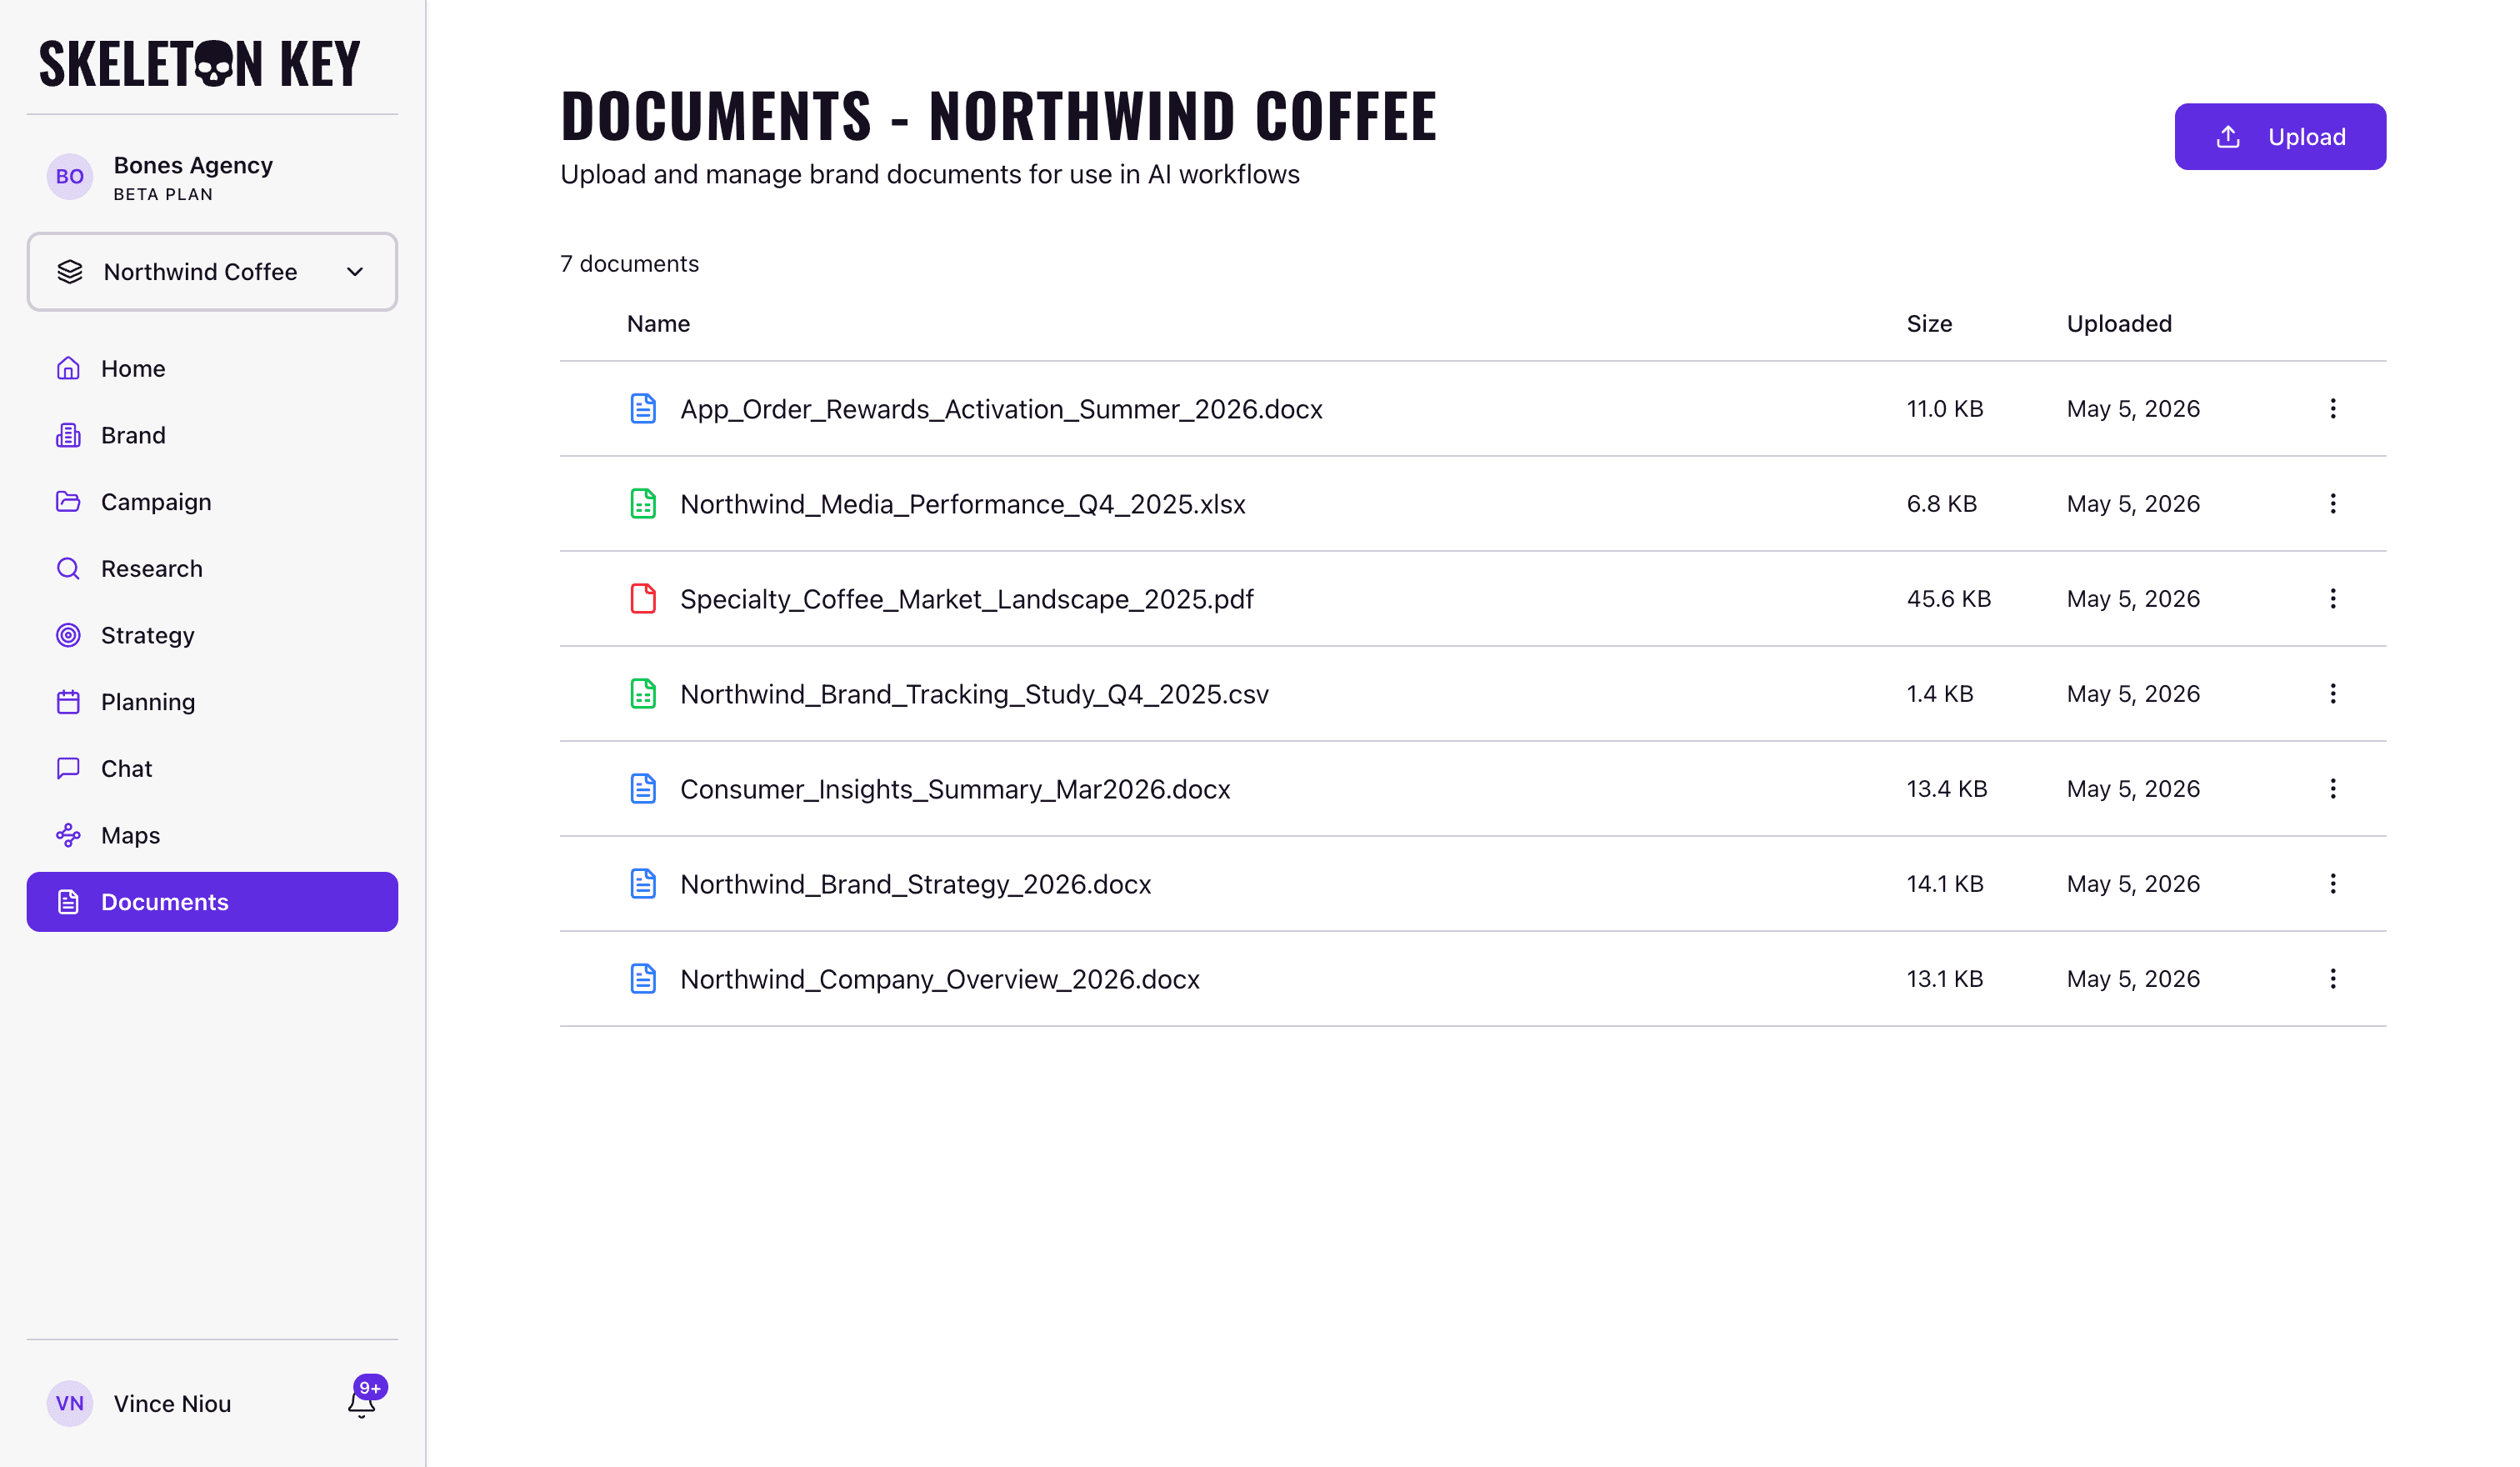Click the Vince Niou user name
Screen dimensions: 2520x1467
pos(172,1404)
